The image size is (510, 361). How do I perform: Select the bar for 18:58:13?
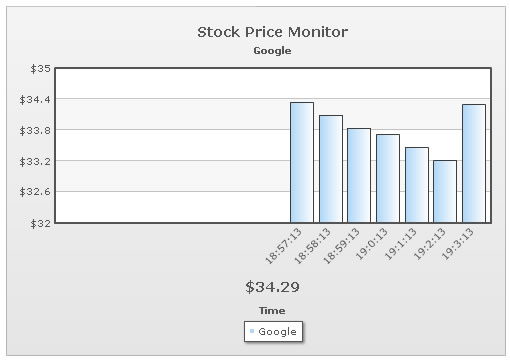click(x=331, y=169)
